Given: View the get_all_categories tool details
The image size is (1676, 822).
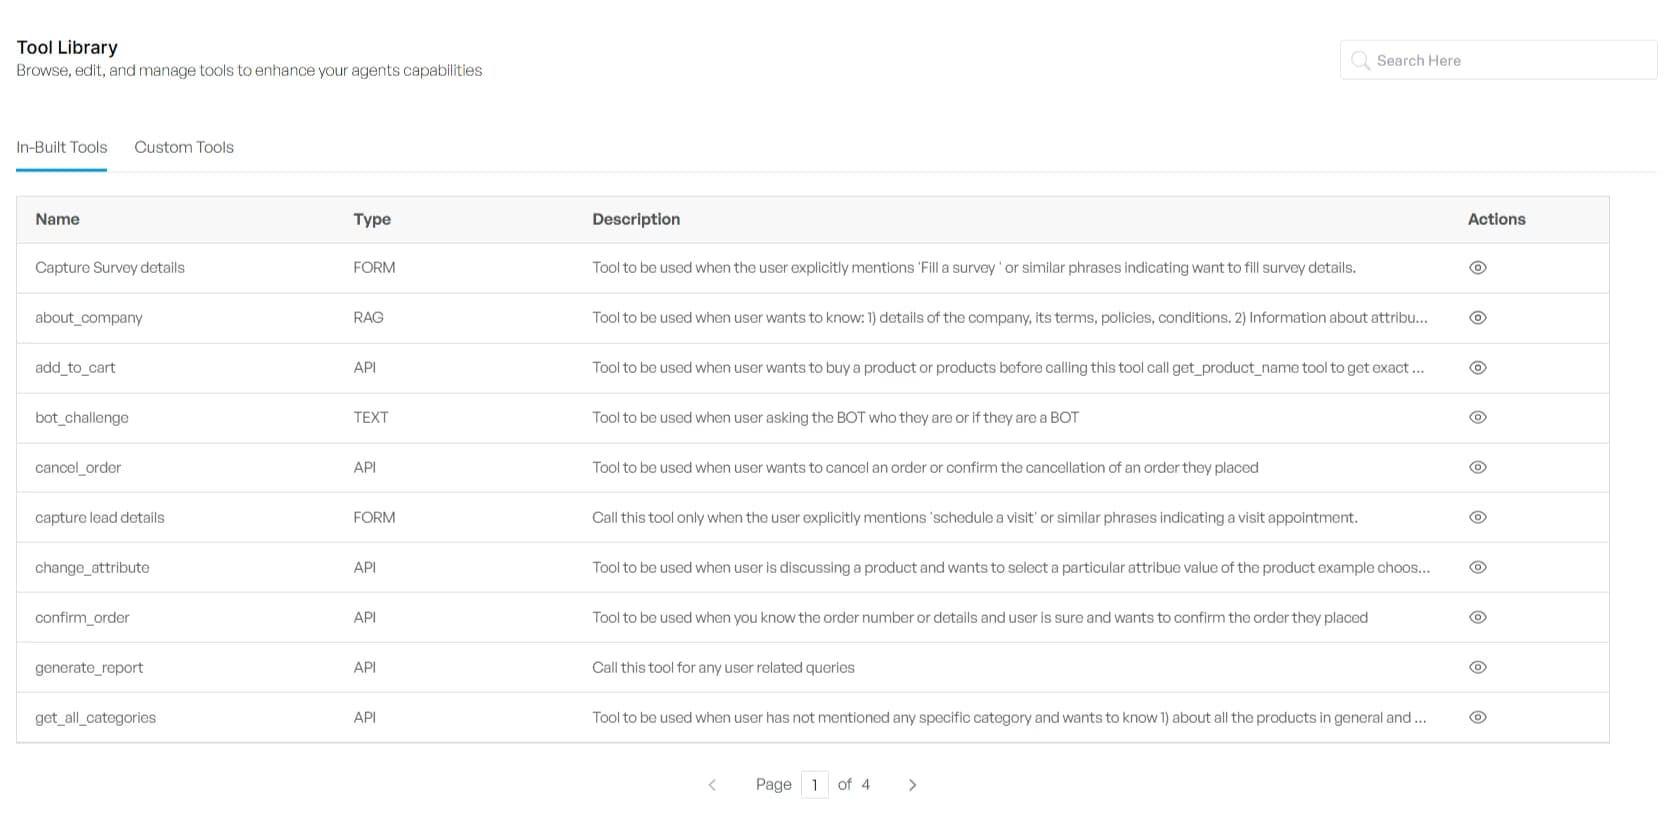Looking at the screenshot, I should pos(1478,717).
